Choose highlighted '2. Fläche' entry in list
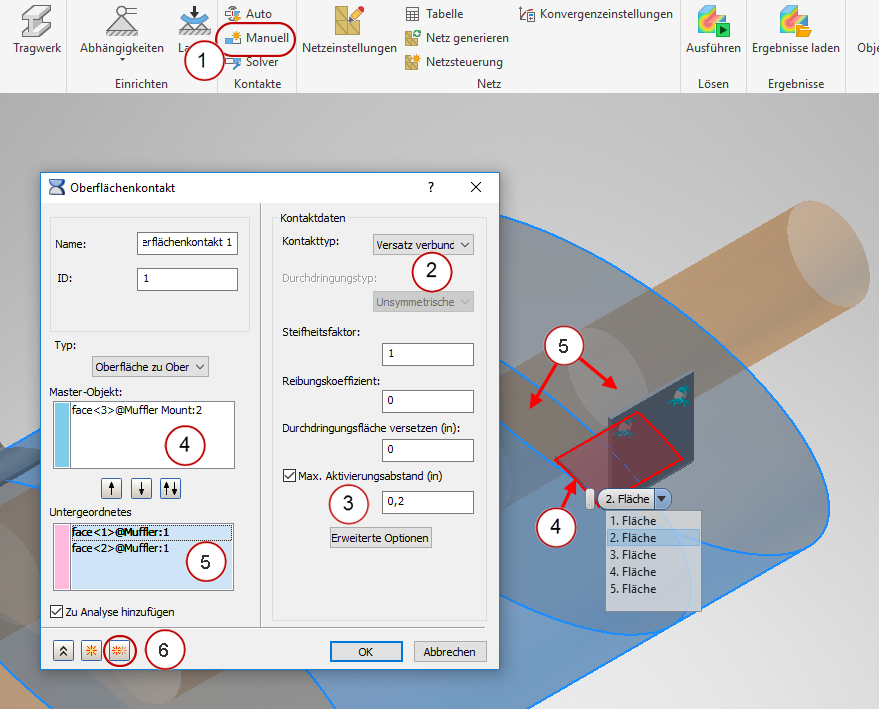This screenshot has height=709, width=879. (x=653, y=537)
